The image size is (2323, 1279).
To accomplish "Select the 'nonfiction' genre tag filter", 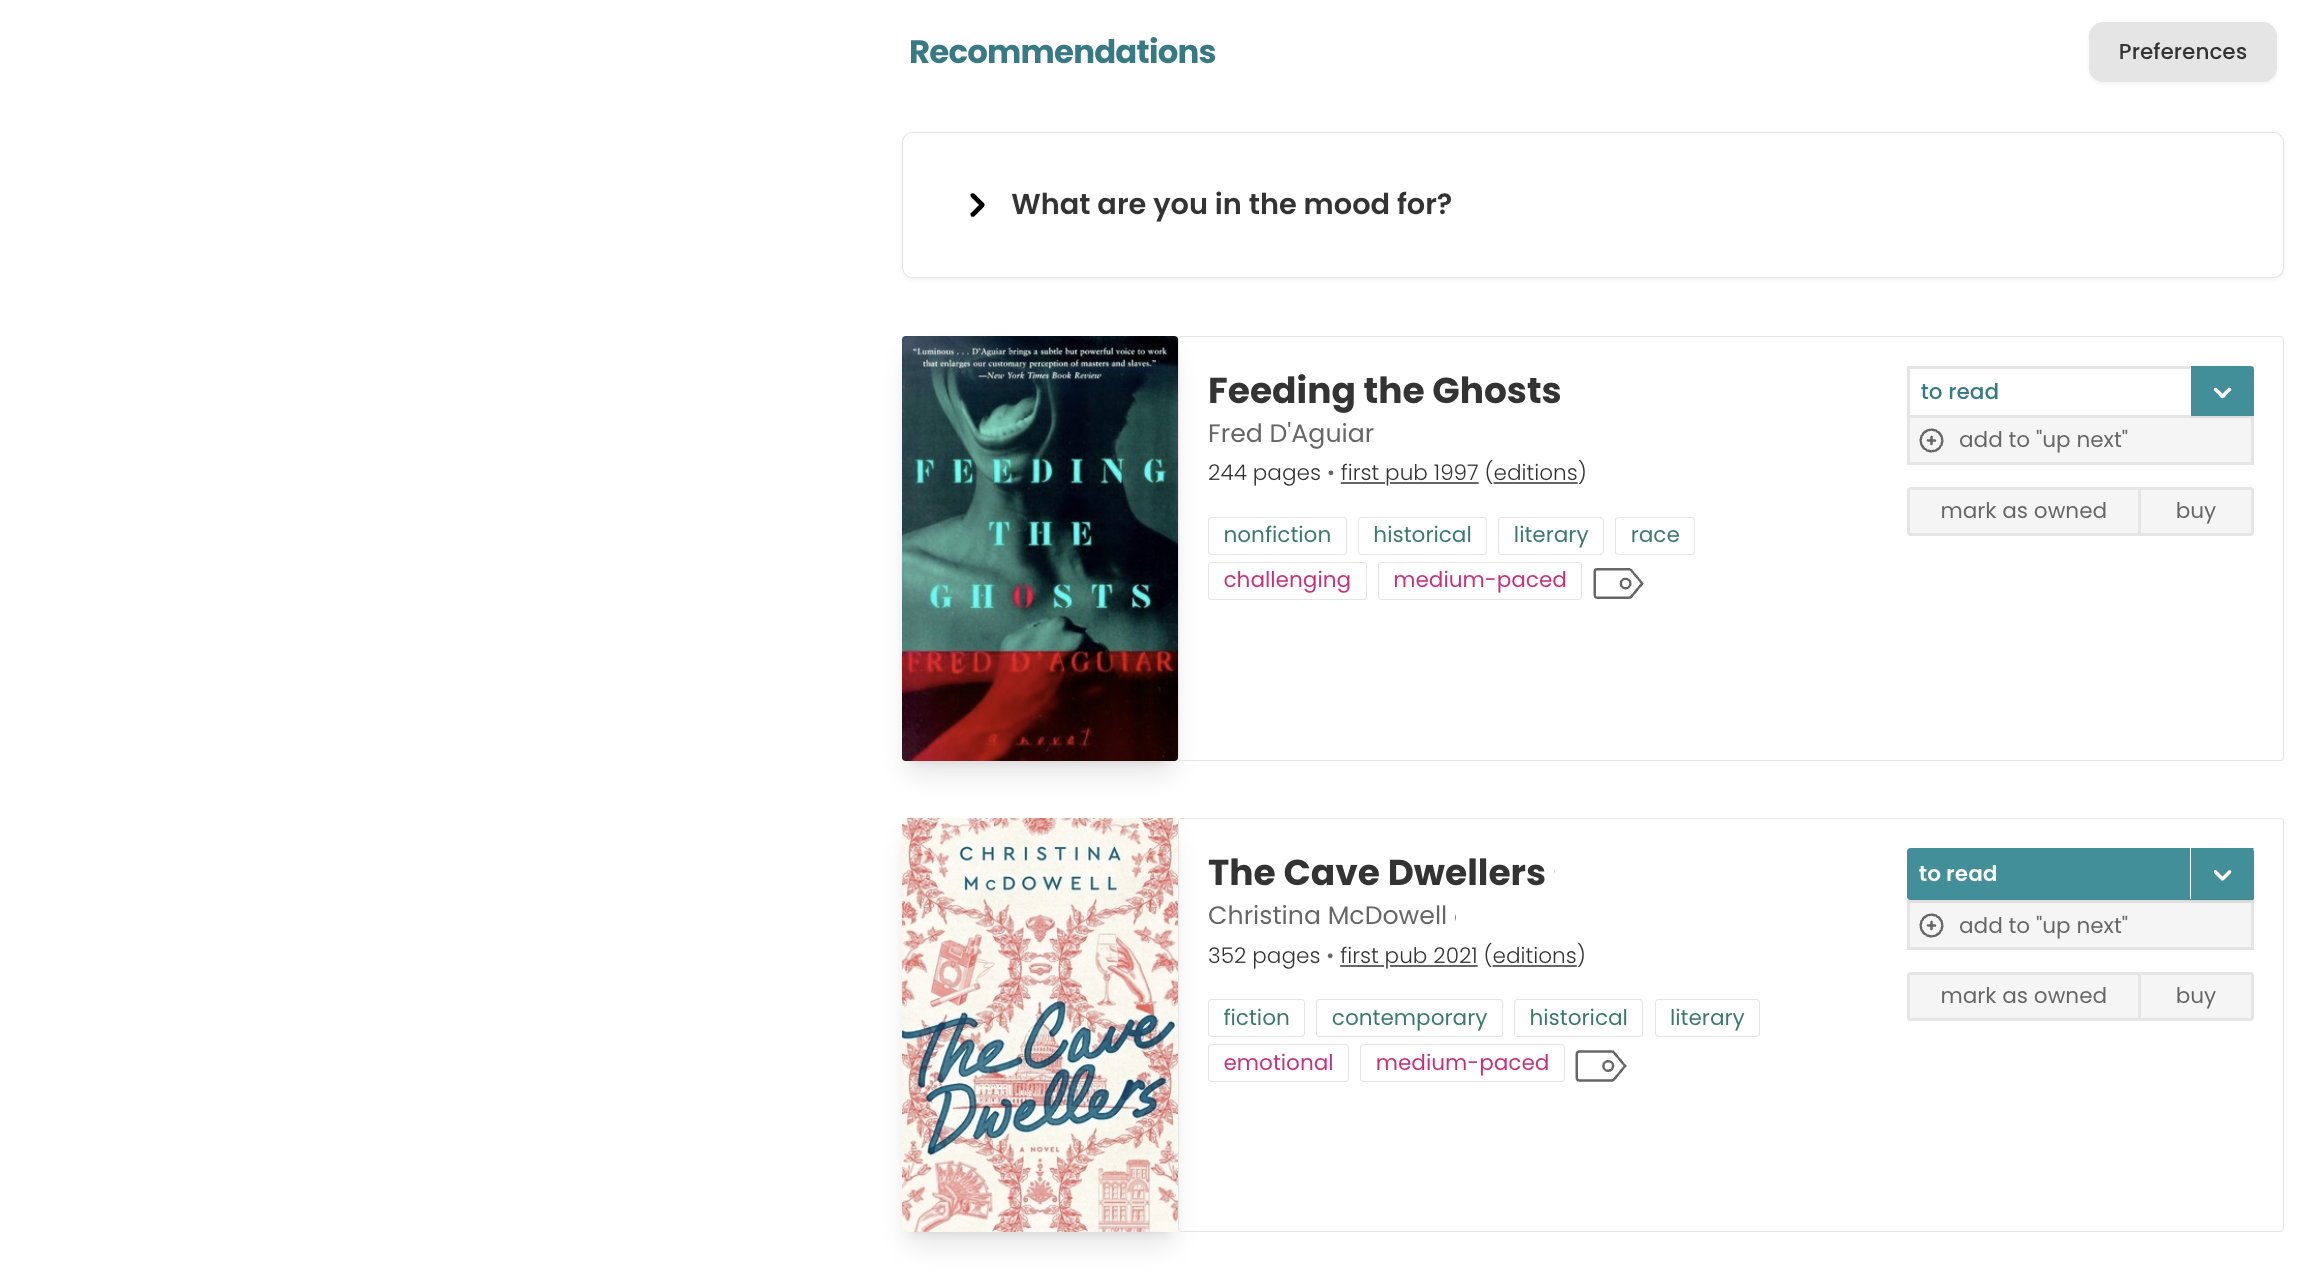I will point(1276,532).
